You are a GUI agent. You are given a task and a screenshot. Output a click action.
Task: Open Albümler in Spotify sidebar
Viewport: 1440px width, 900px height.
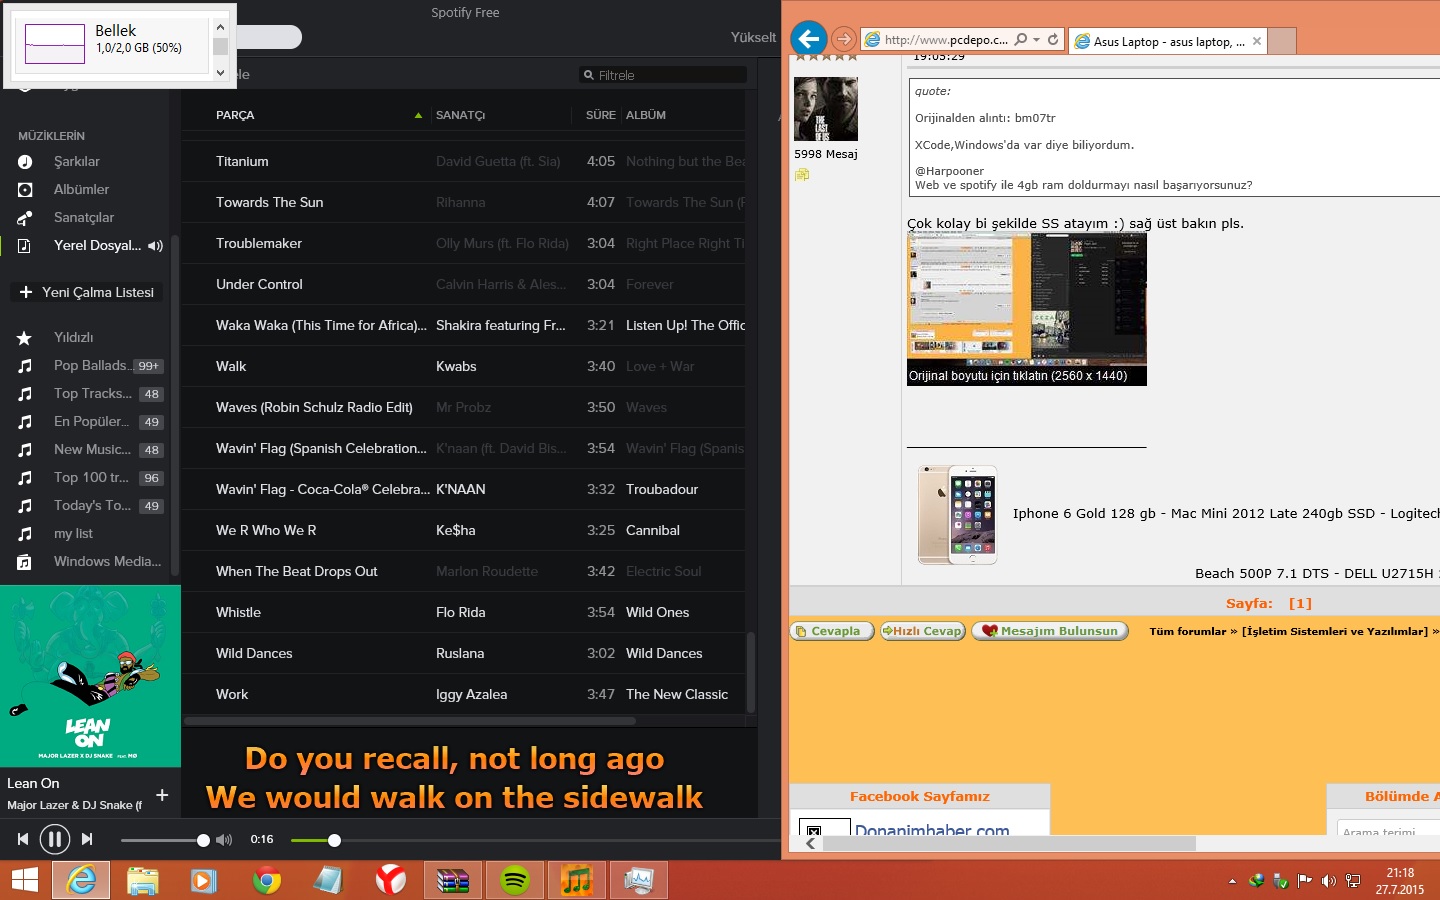(x=81, y=189)
